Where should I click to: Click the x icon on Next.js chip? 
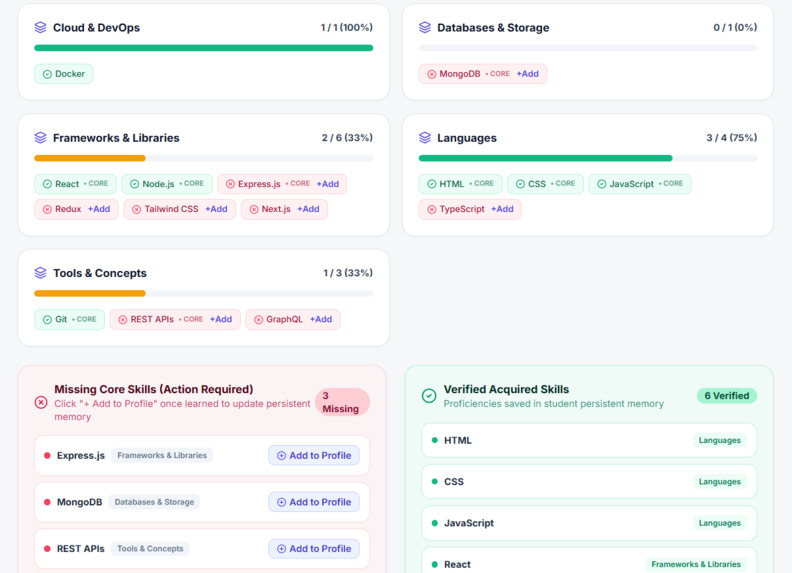tap(254, 209)
